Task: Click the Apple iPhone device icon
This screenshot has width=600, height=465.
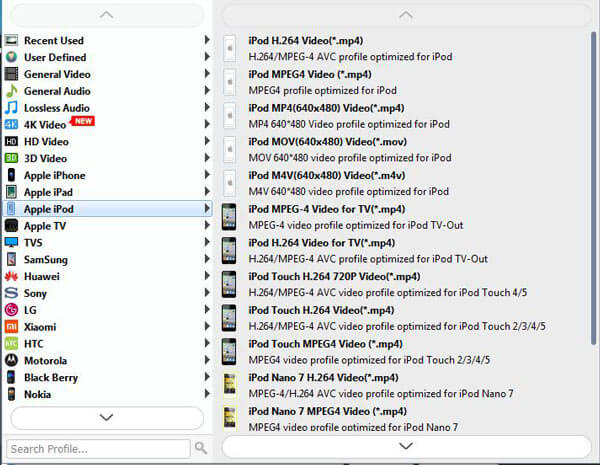Action: point(11,175)
